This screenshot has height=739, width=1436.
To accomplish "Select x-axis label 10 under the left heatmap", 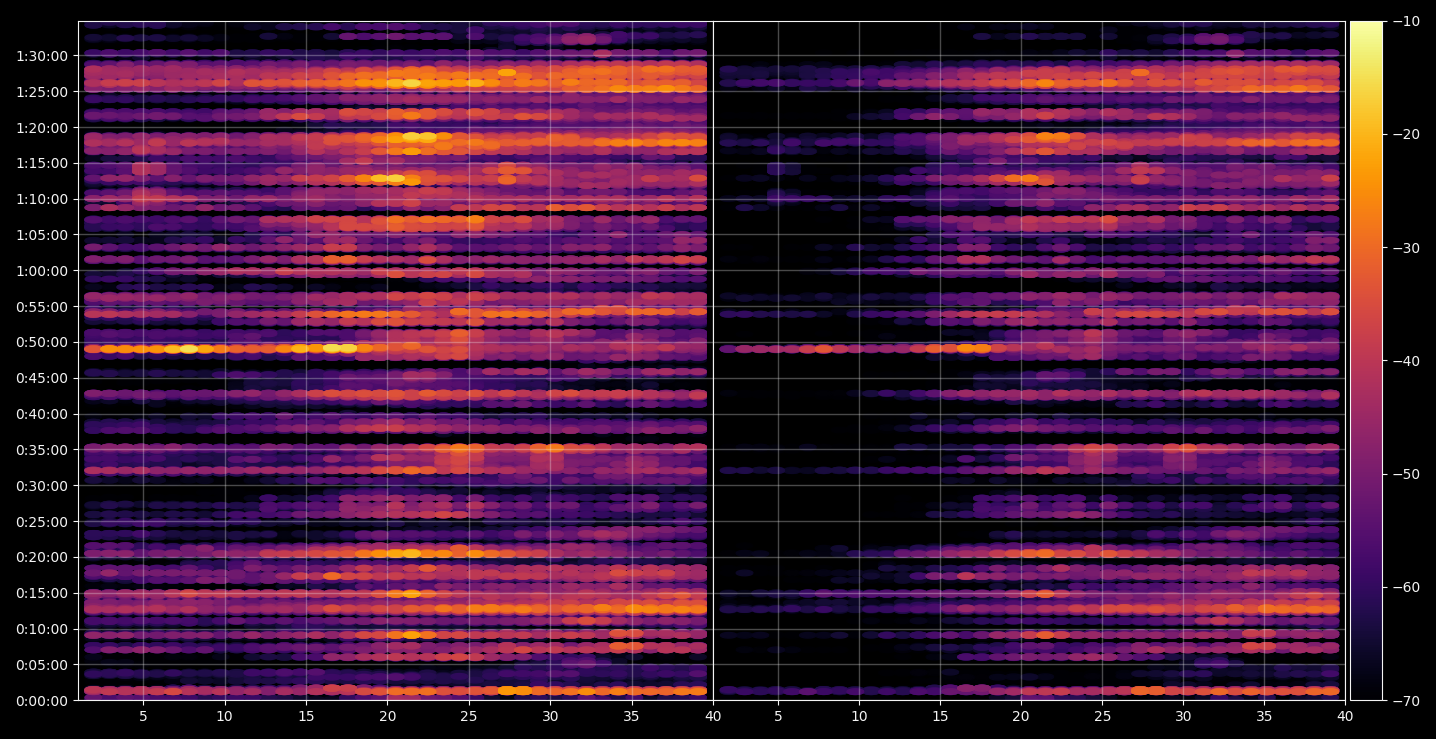I will point(224,716).
